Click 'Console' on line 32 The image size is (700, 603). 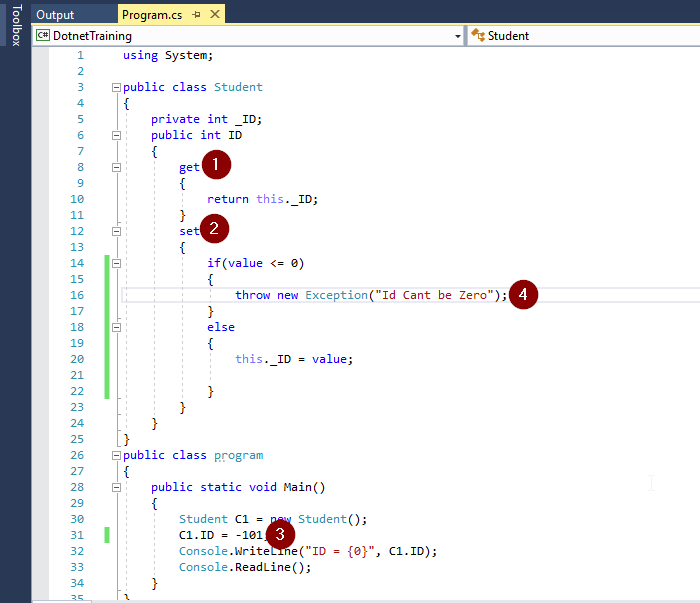[x=203, y=551]
